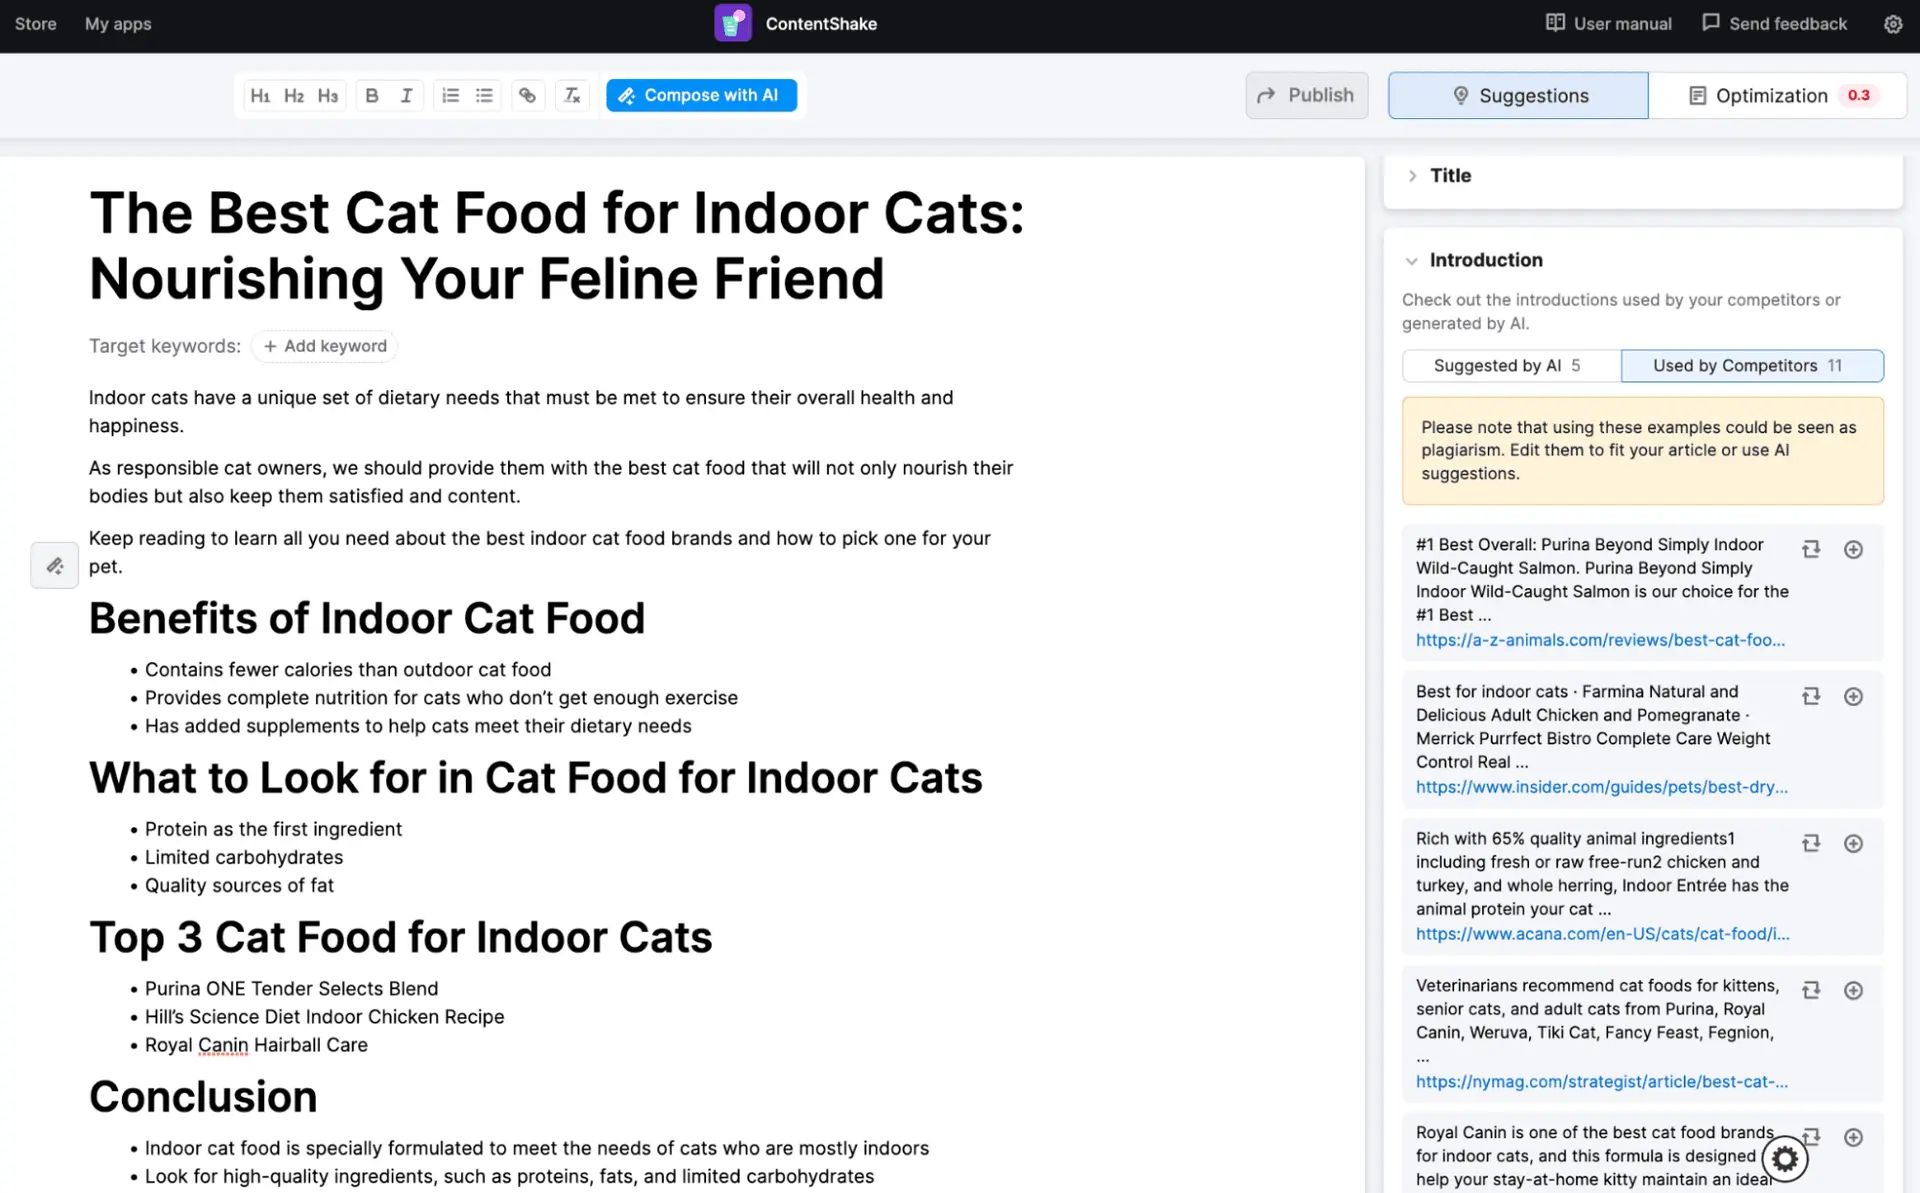1920x1193 pixels.
Task: Switch to the Optimization tab
Action: click(1777, 95)
